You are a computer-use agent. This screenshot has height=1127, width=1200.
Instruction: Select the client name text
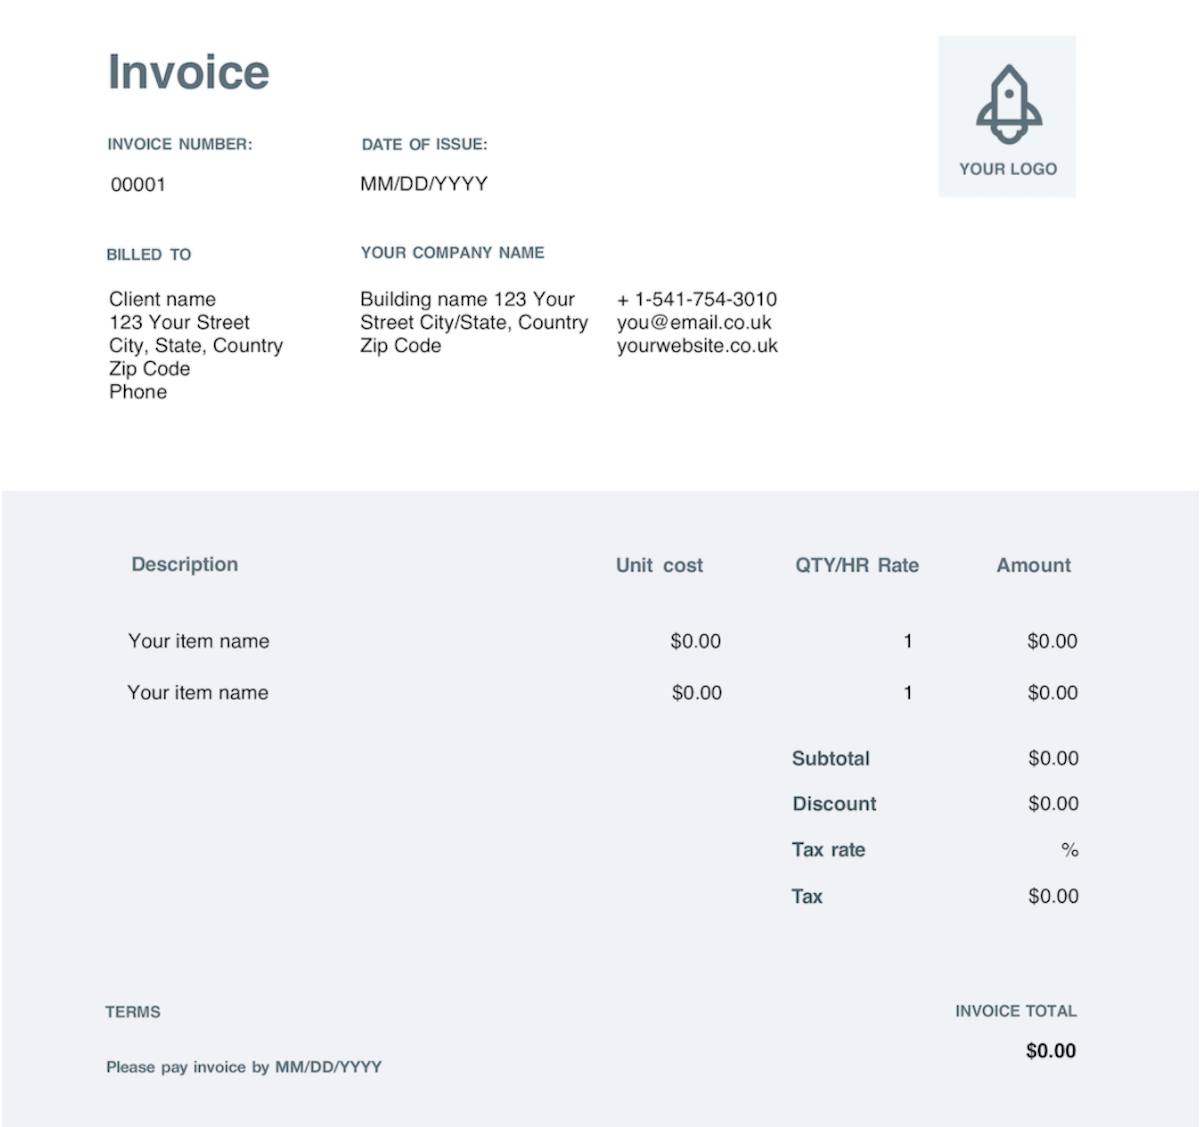pyautogui.click(x=162, y=299)
